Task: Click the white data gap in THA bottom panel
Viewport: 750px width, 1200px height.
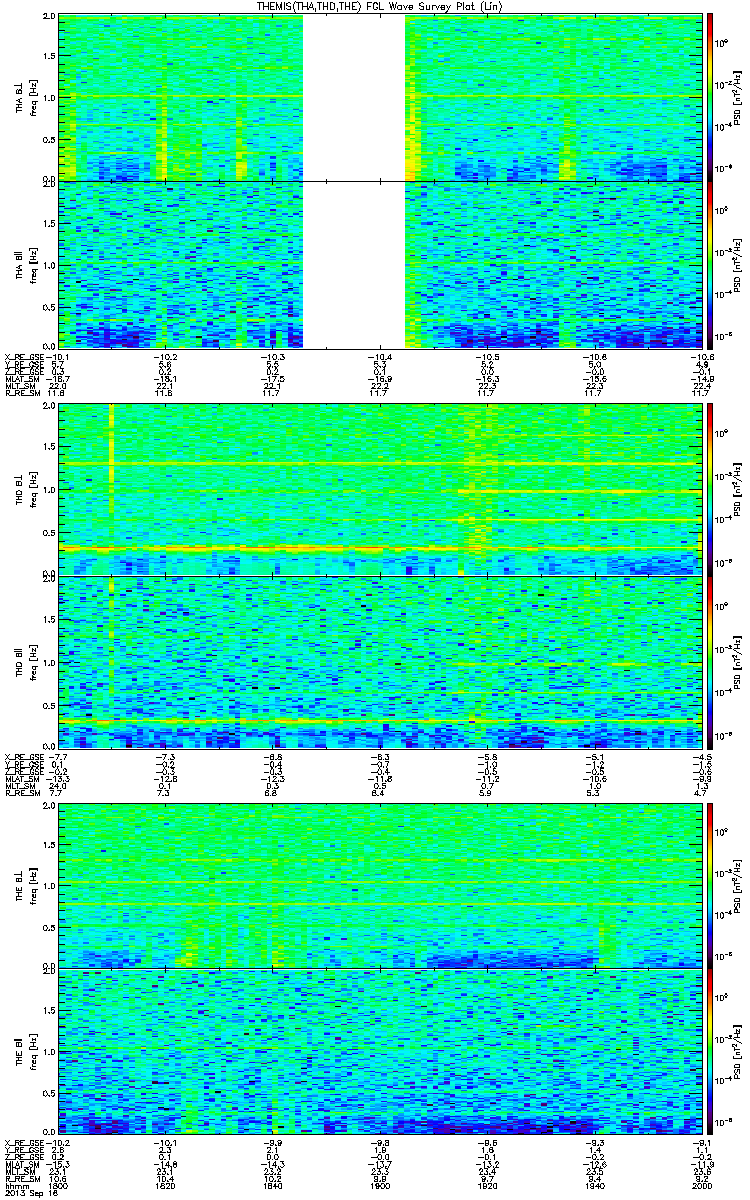Action: point(354,264)
